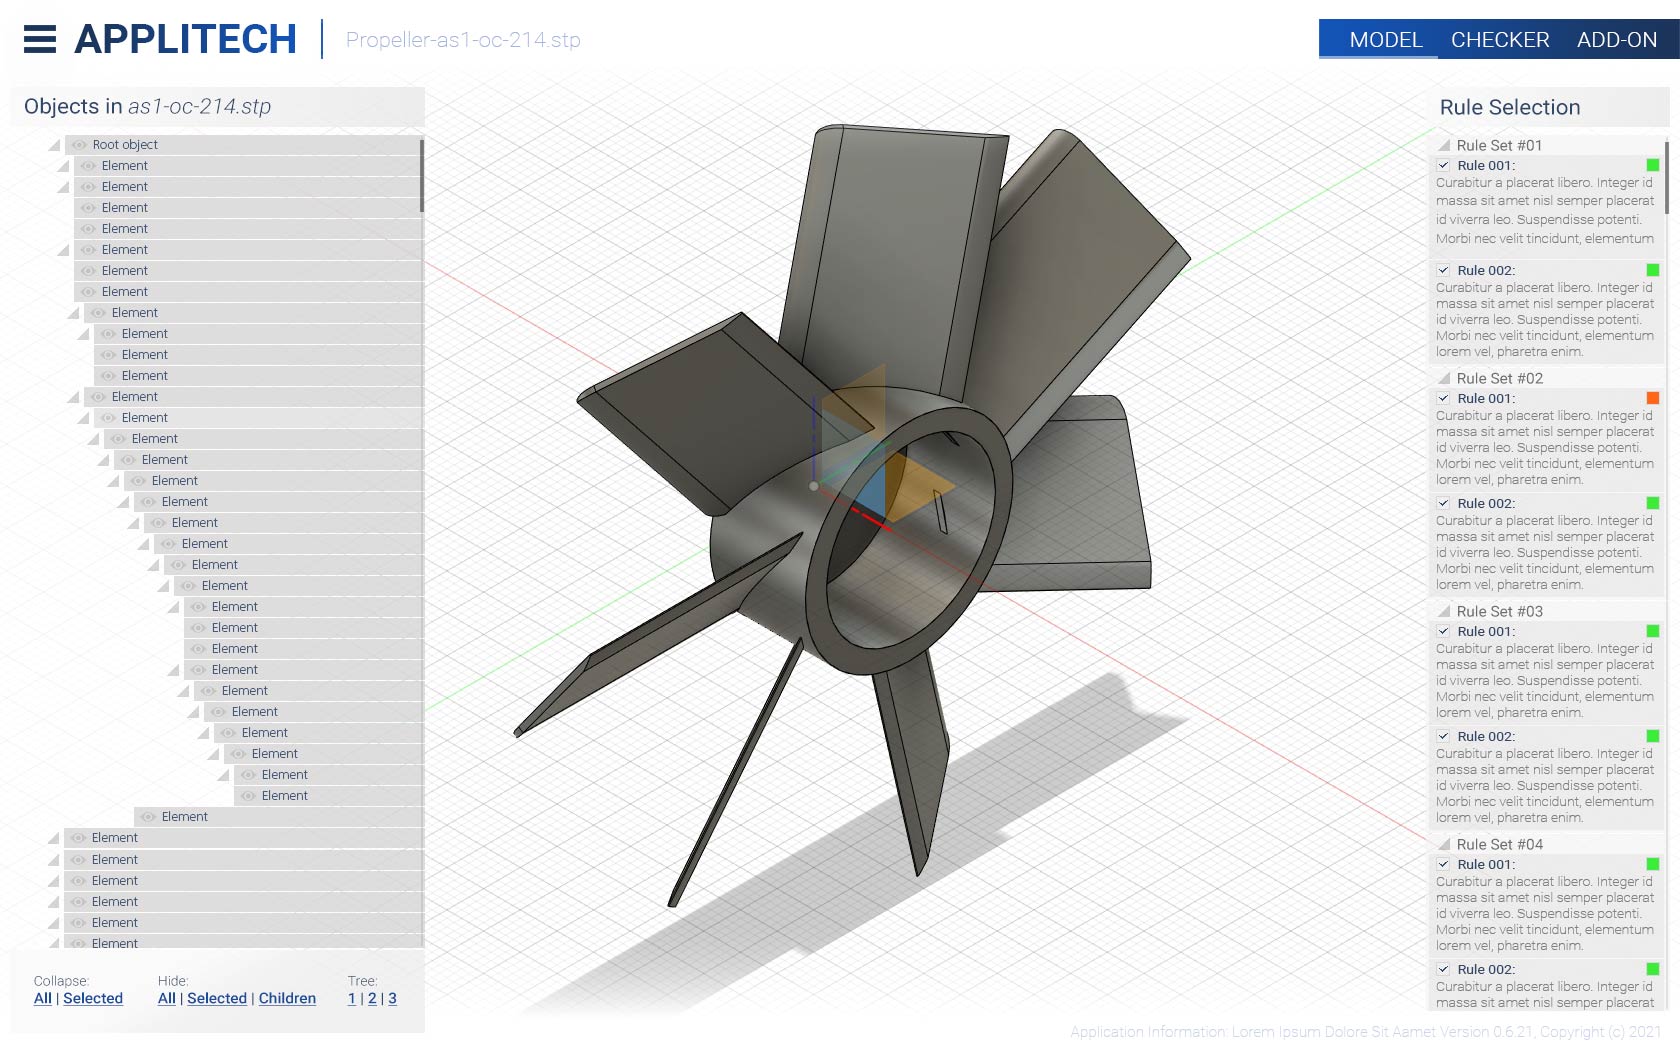Collapse Rule Set #04 group

pos(1444,844)
